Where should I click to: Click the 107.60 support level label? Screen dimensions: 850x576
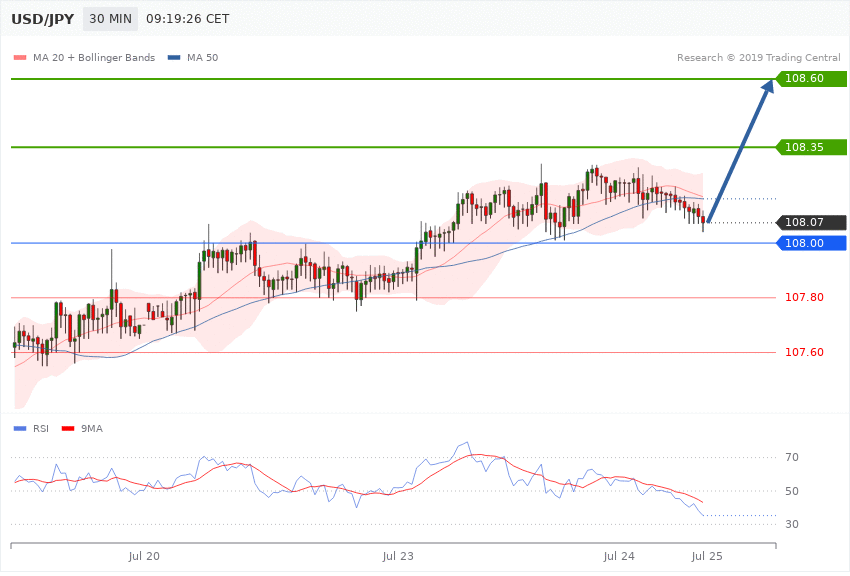point(804,352)
